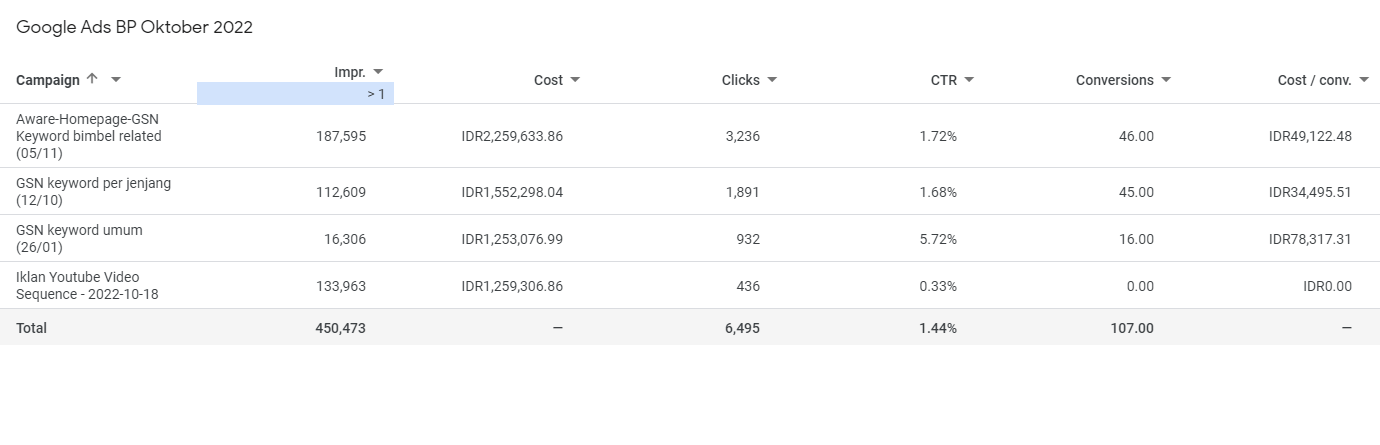Click the Conversions column header text
Image resolution: width=1380 pixels, height=445 pixels.
coord(1114,80)
